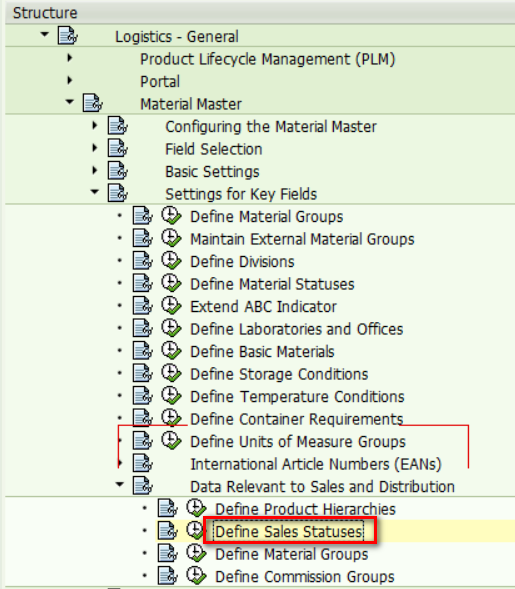Expand the Product Lifecycle Management (PLM) node
The width and height of the screenshot is (515, 589).
point(69,58)
